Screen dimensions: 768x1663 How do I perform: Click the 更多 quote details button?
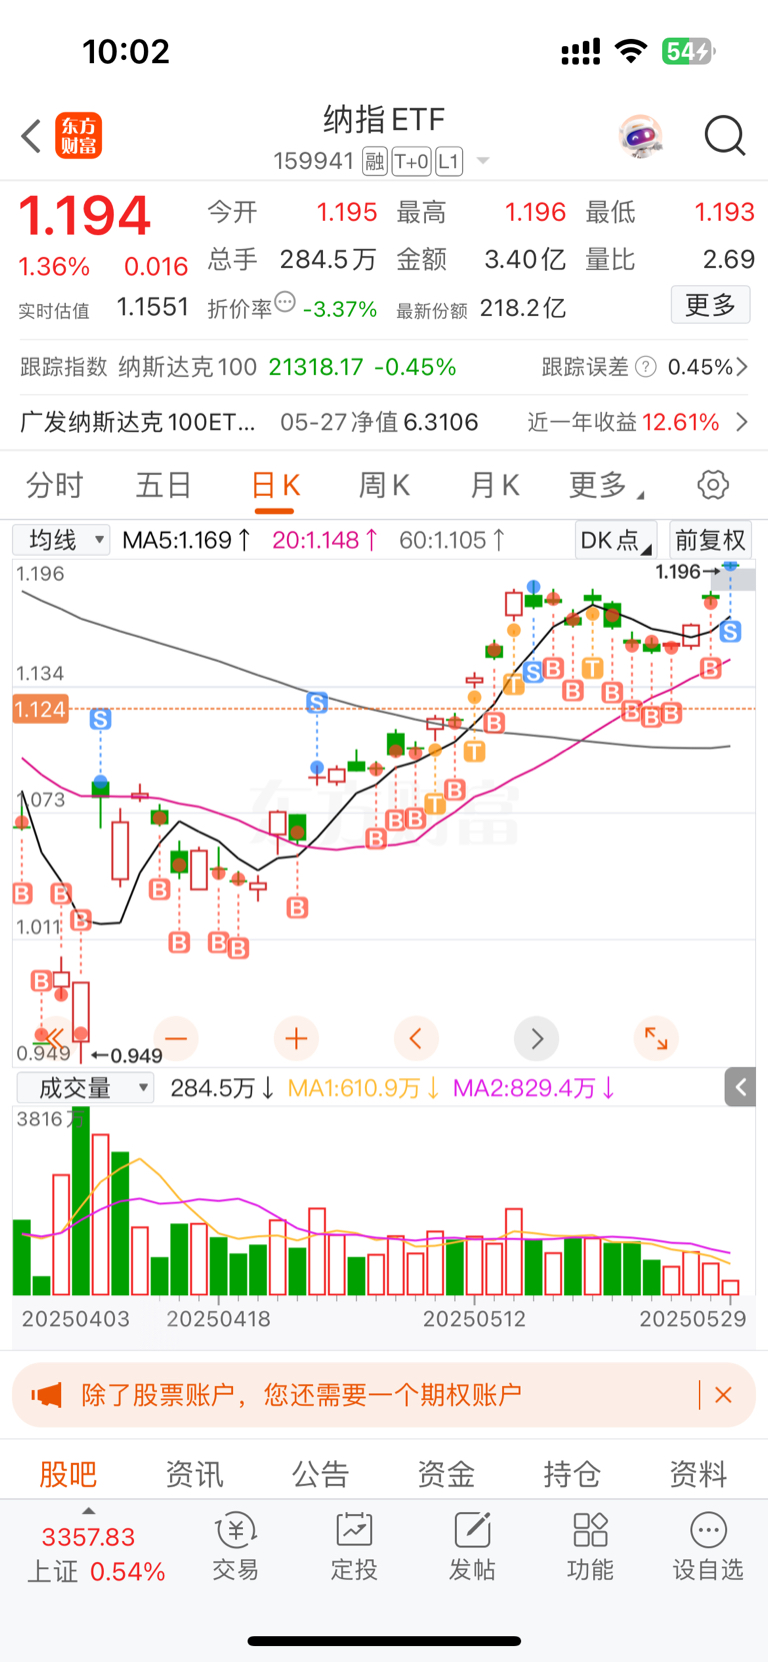click(710, 305)
